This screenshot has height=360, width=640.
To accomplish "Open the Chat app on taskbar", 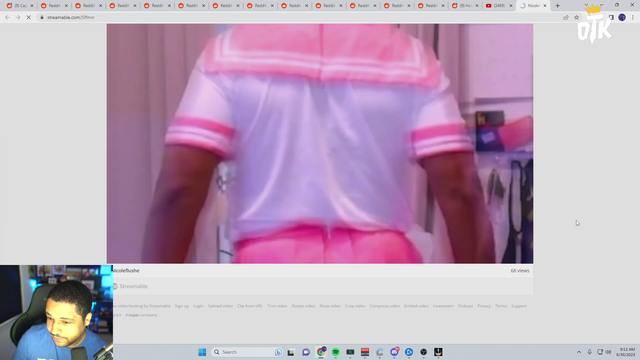I will click(306, 352).
